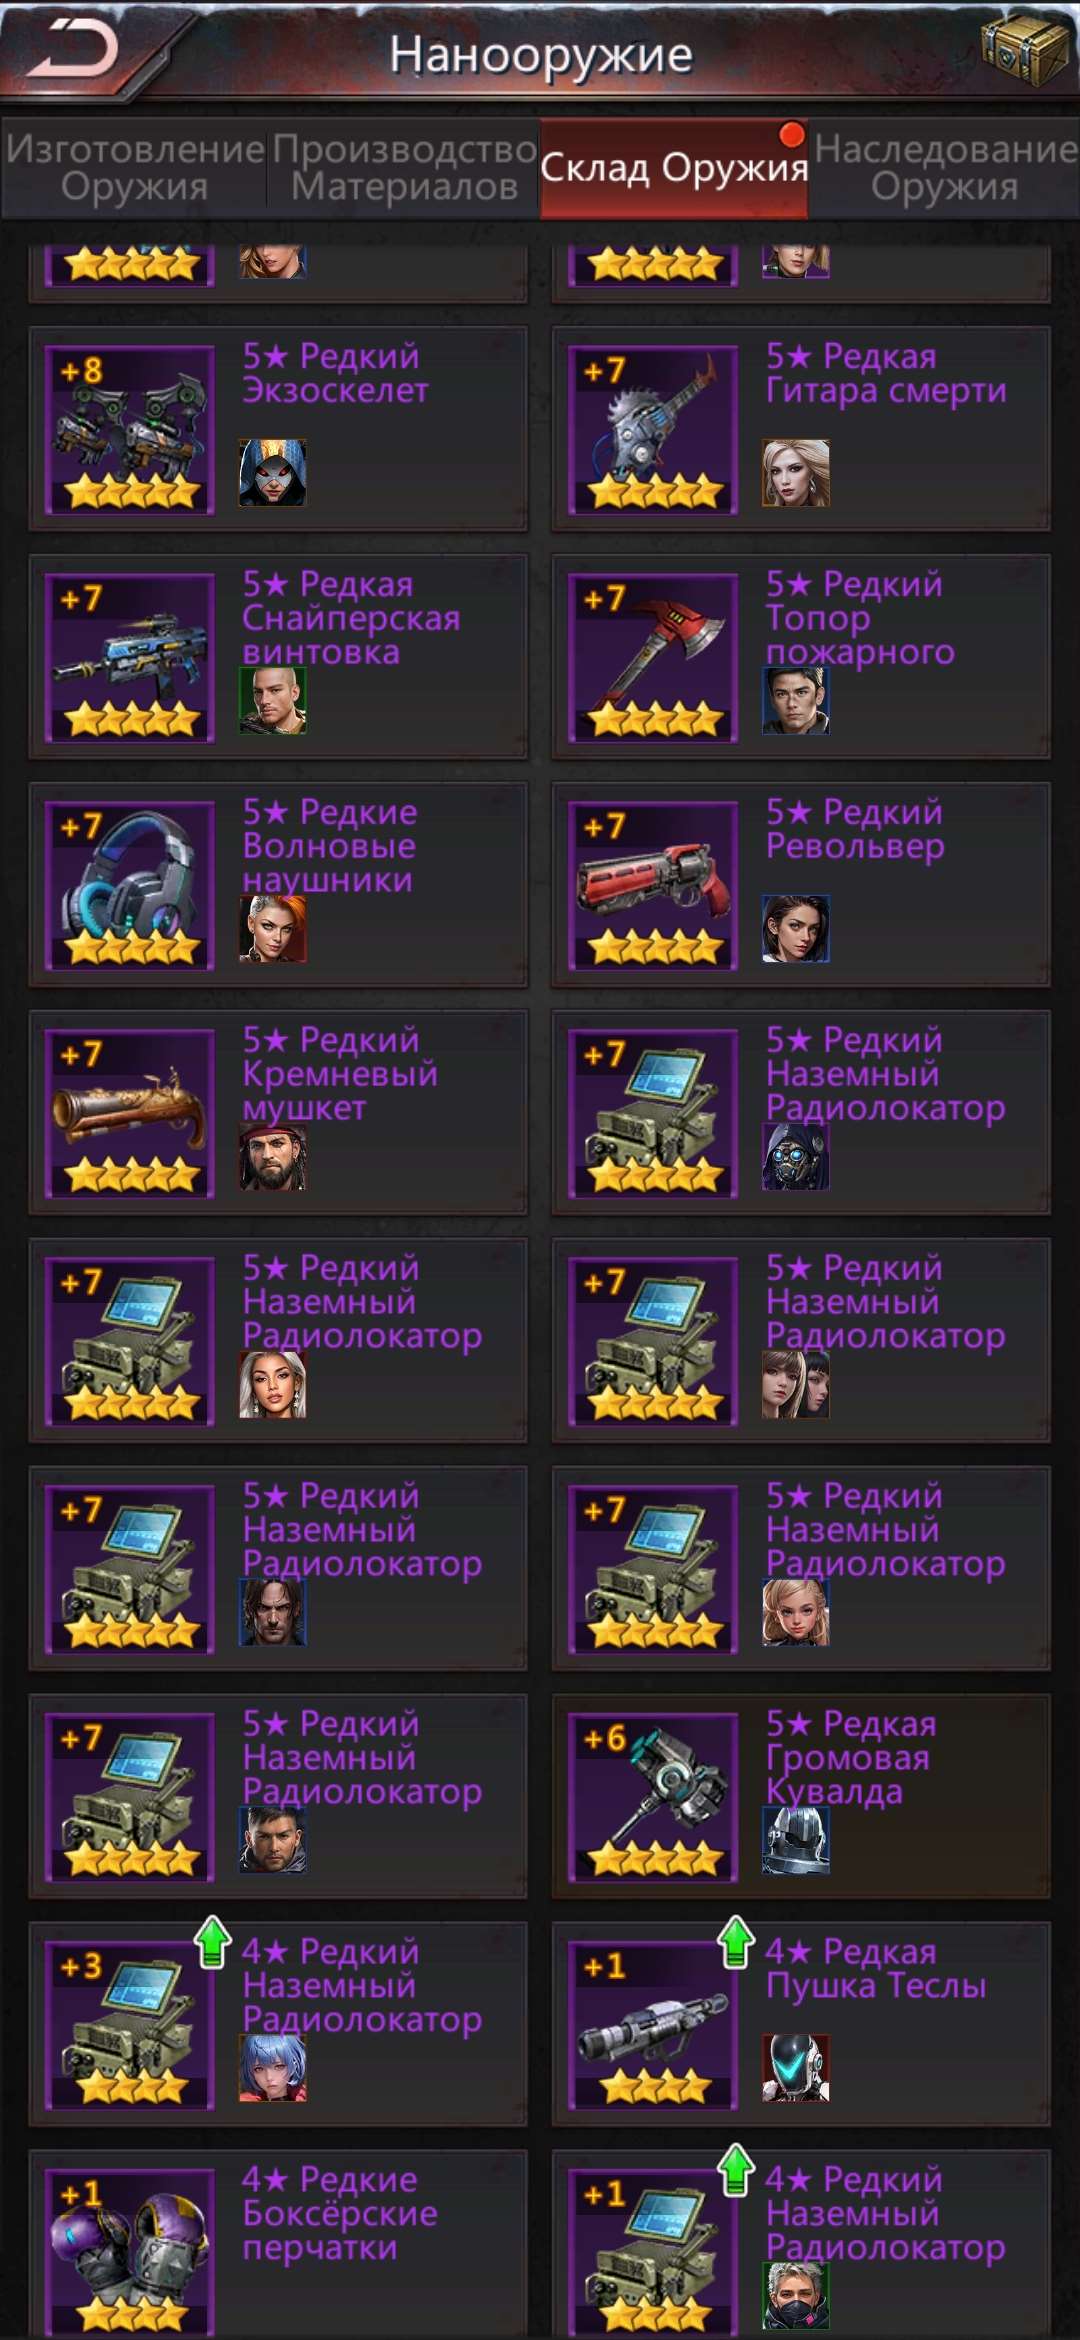Viewport: 1080px width, 2340px height.
Task: Pick the Топор пожарного axe icon
Action: pos(653,658)
